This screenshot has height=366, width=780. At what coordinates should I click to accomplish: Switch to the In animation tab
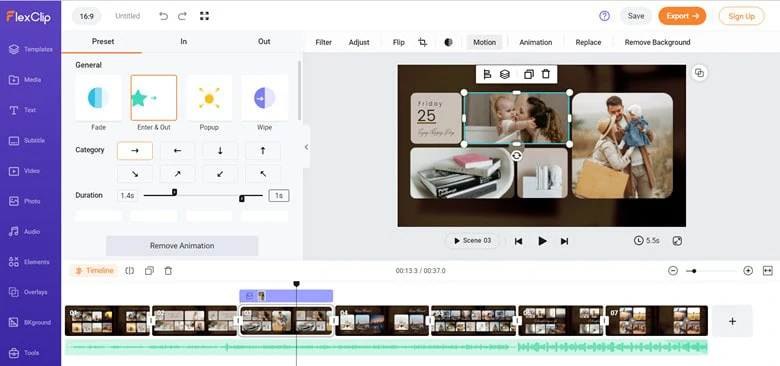[x=184, y=42]
